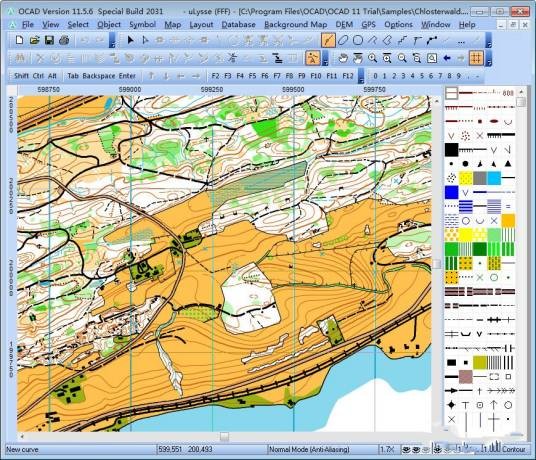
Task: Select the curve drawing mode tool
Action: (x=328, y=41)
